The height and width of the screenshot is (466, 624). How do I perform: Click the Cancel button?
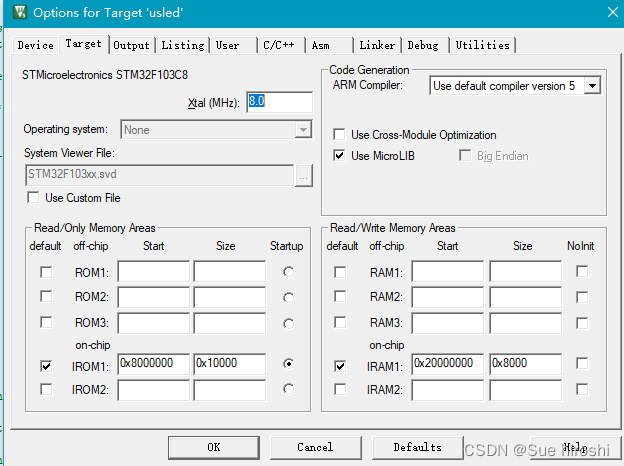point(316,448)
